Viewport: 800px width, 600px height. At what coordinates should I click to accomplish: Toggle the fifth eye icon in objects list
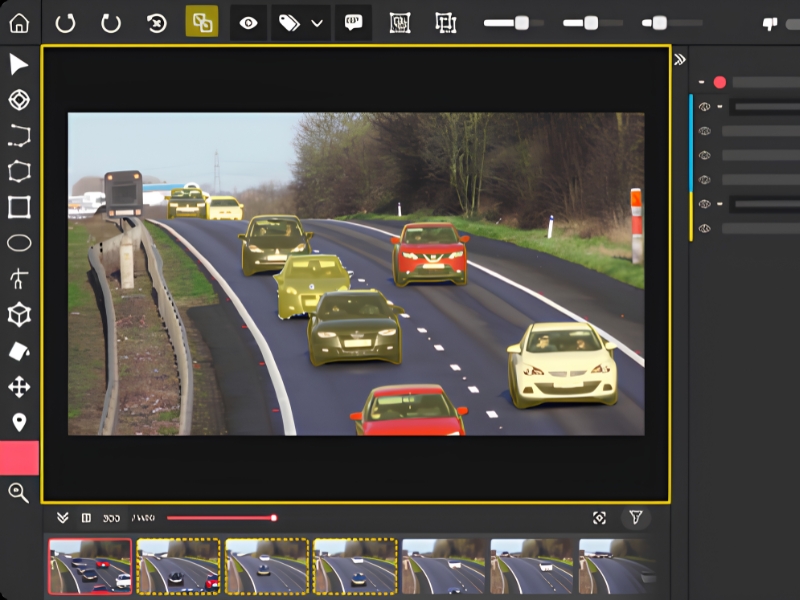[705, 204]
